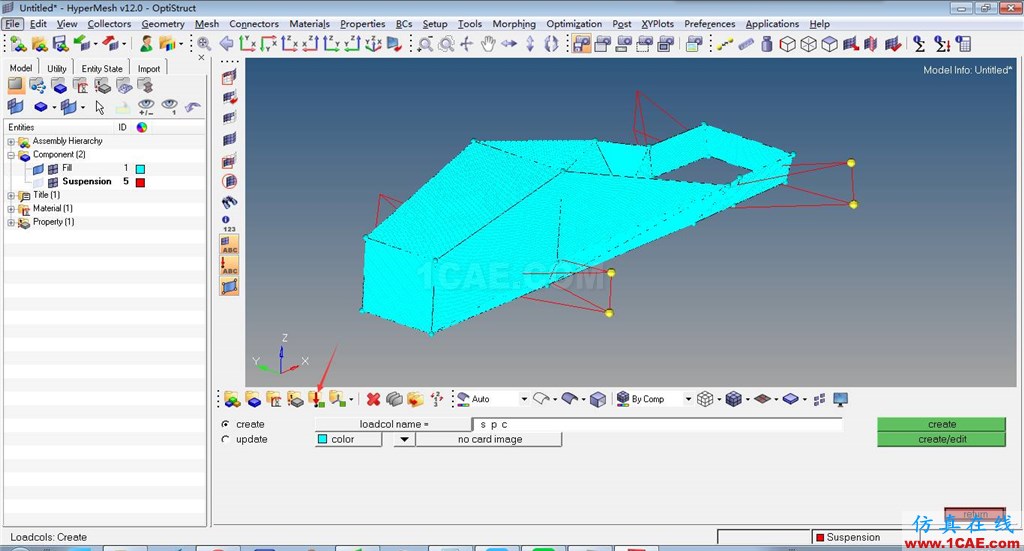Click the Show/Hide eye with plus-minus icon

tap(146, 106)
